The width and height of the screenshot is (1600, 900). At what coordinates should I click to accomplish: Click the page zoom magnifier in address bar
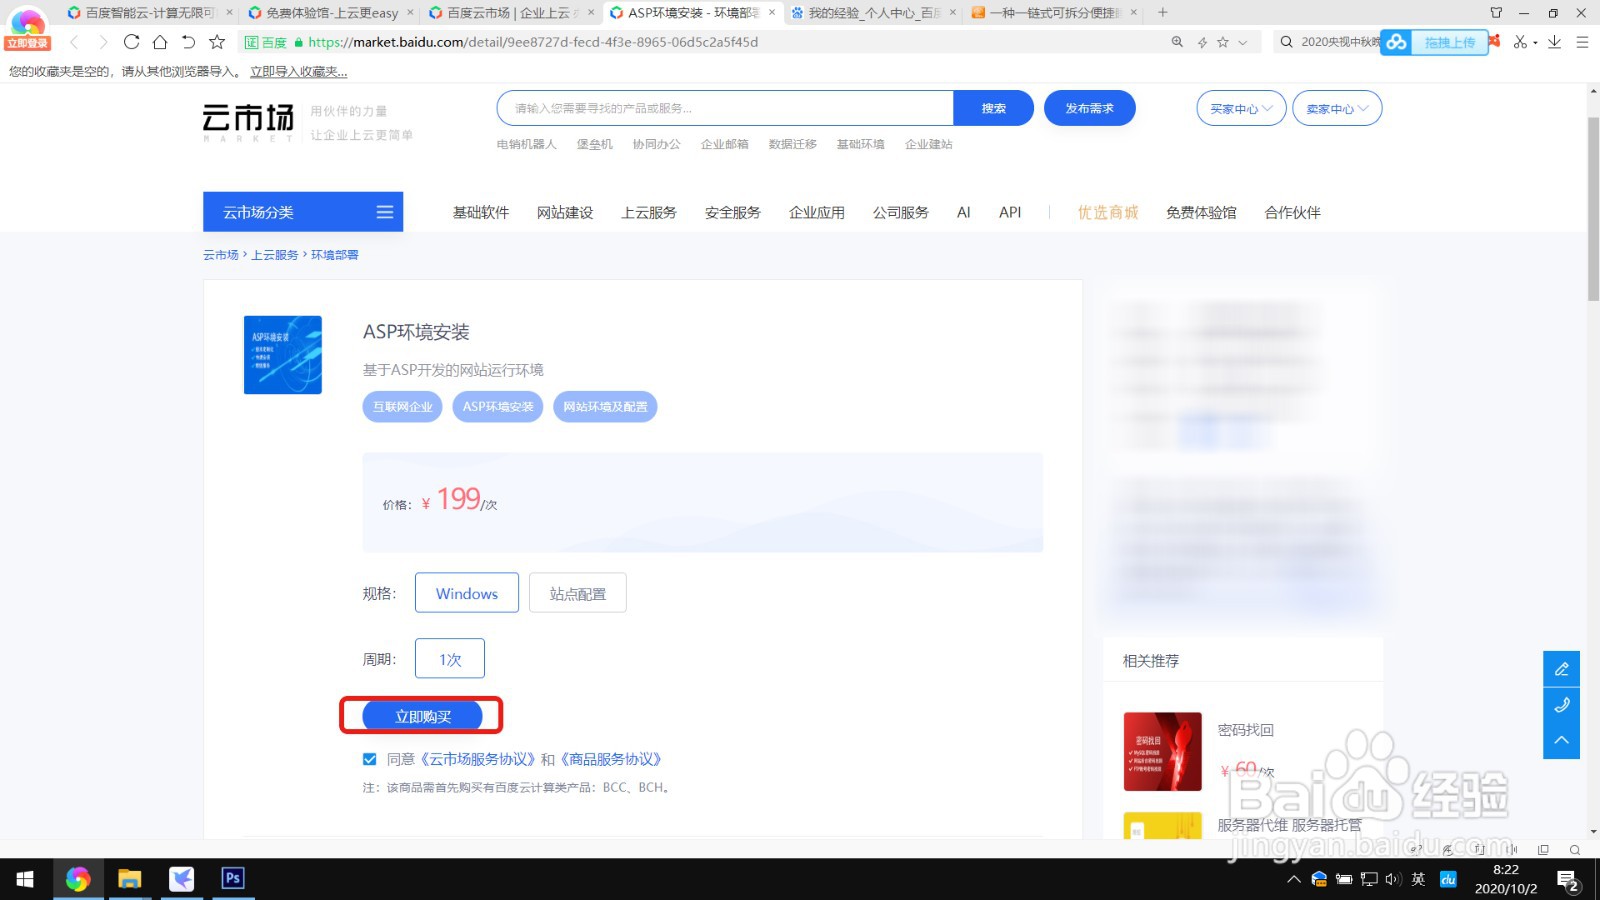(x=1177, y=42)
